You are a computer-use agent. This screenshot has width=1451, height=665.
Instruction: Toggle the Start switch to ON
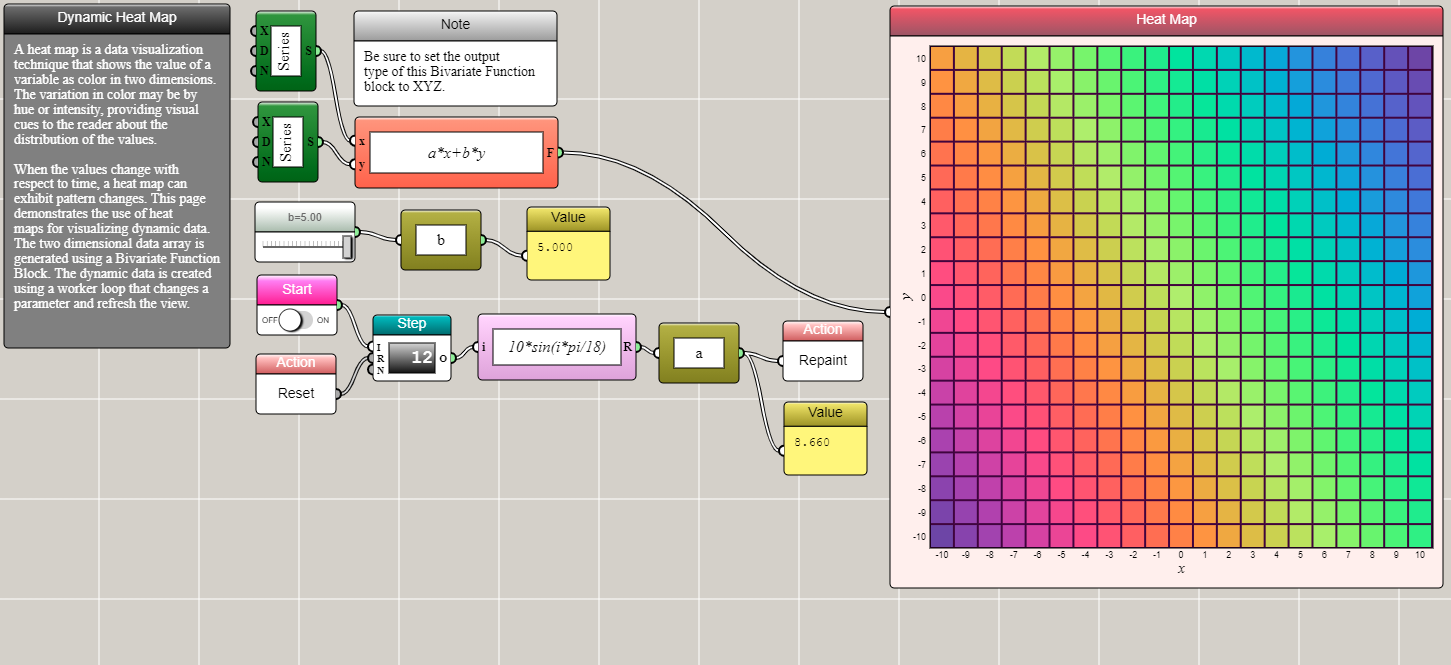297,320
